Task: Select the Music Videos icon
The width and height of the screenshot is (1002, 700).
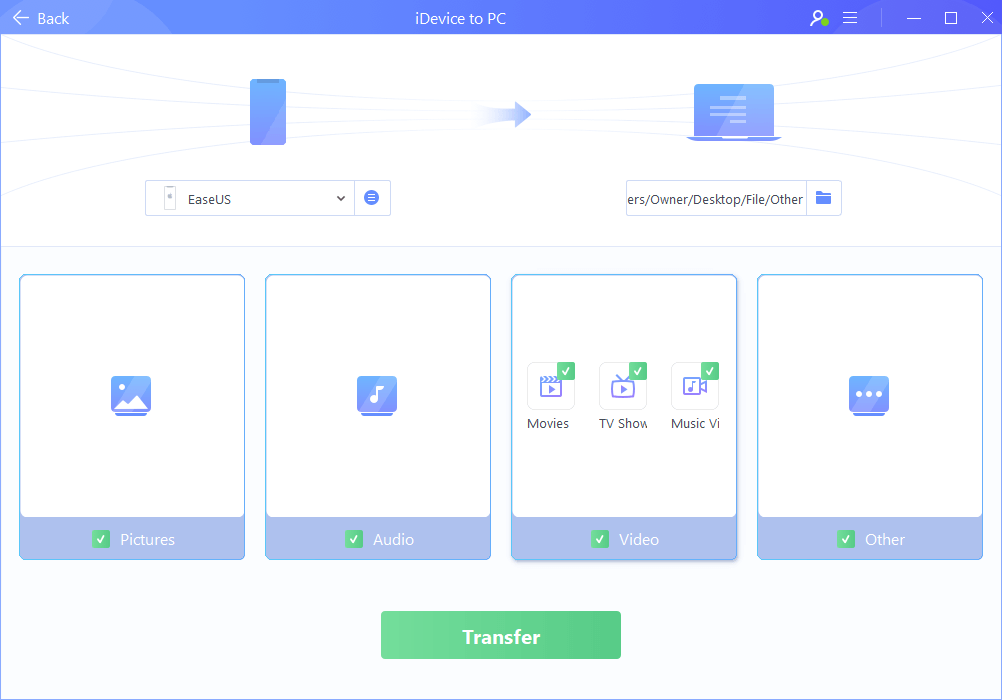Action: (695, 386)
